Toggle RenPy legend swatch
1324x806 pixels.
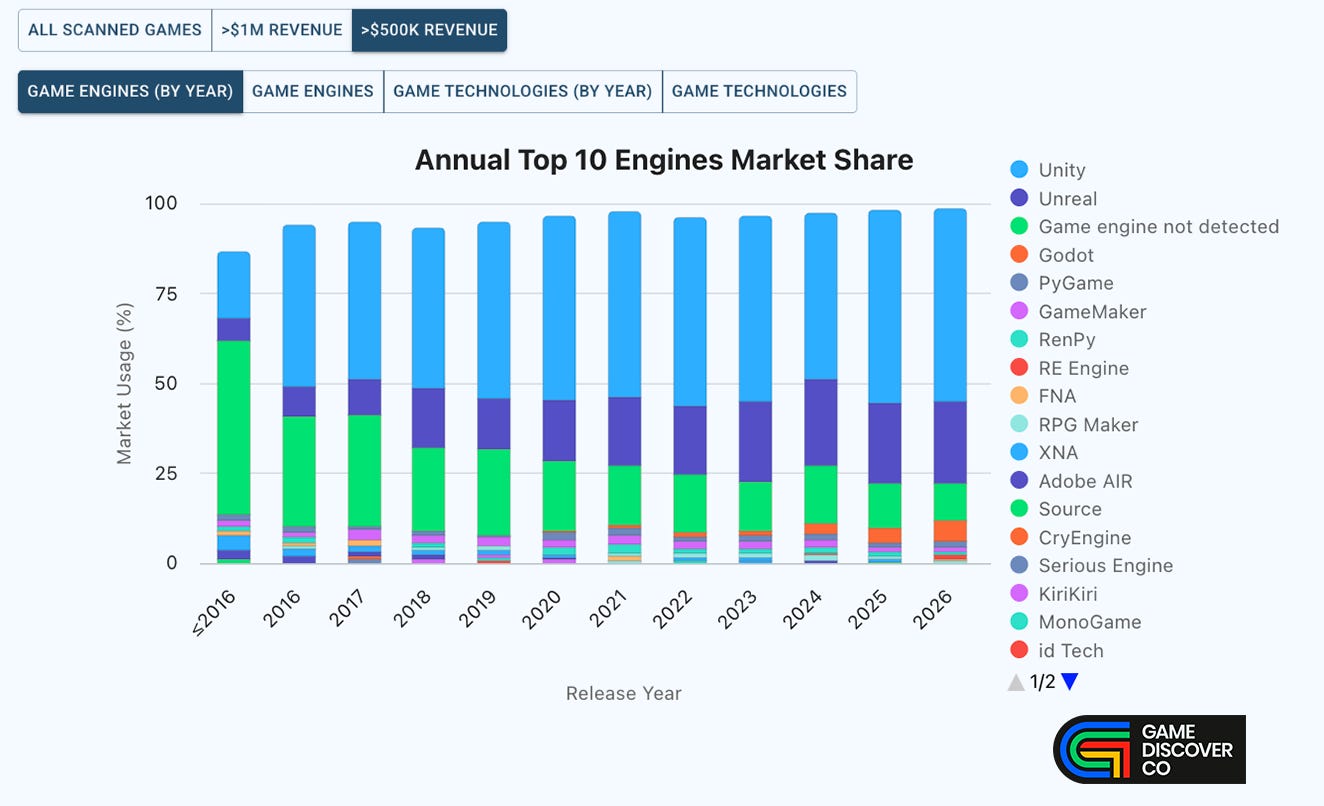click(1019, 340)
